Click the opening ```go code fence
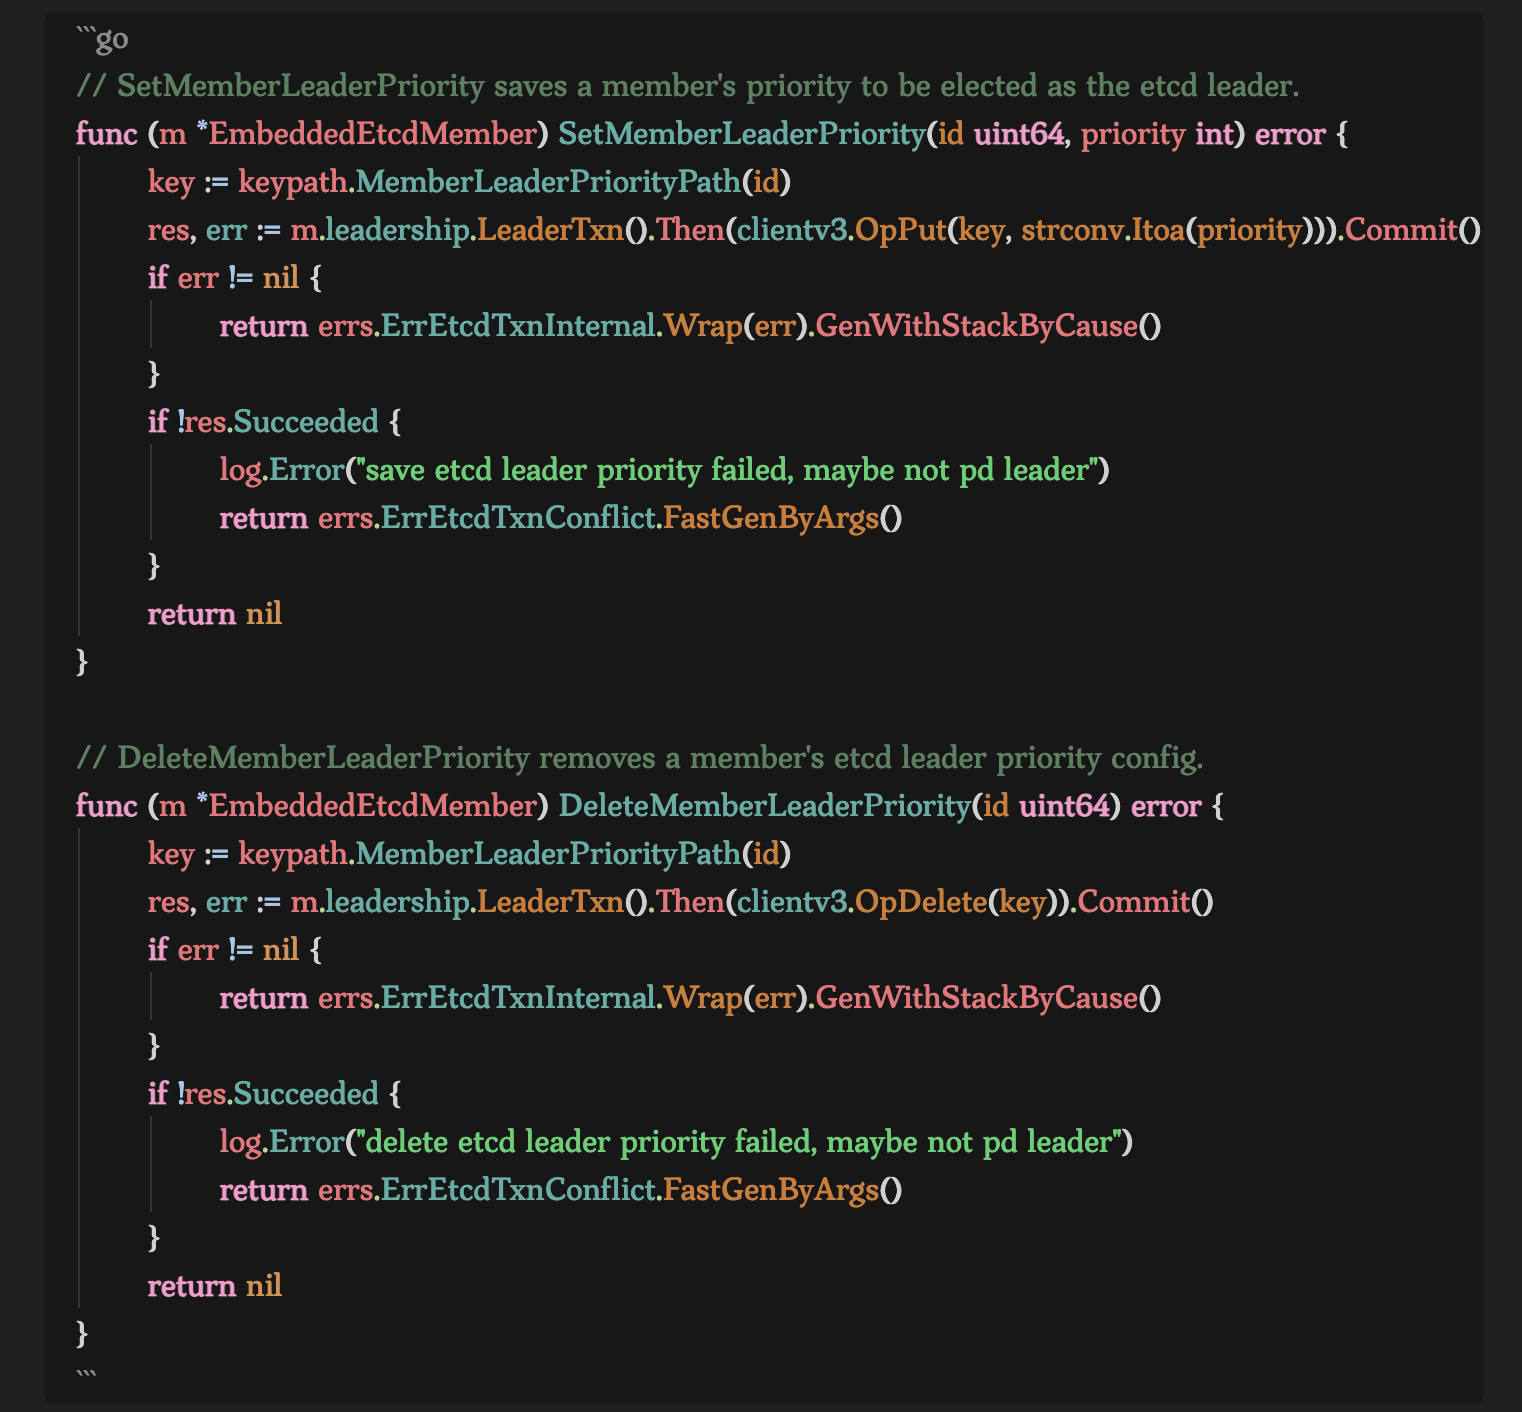This screenshot has width=1522, height=1412. [102, 39]
